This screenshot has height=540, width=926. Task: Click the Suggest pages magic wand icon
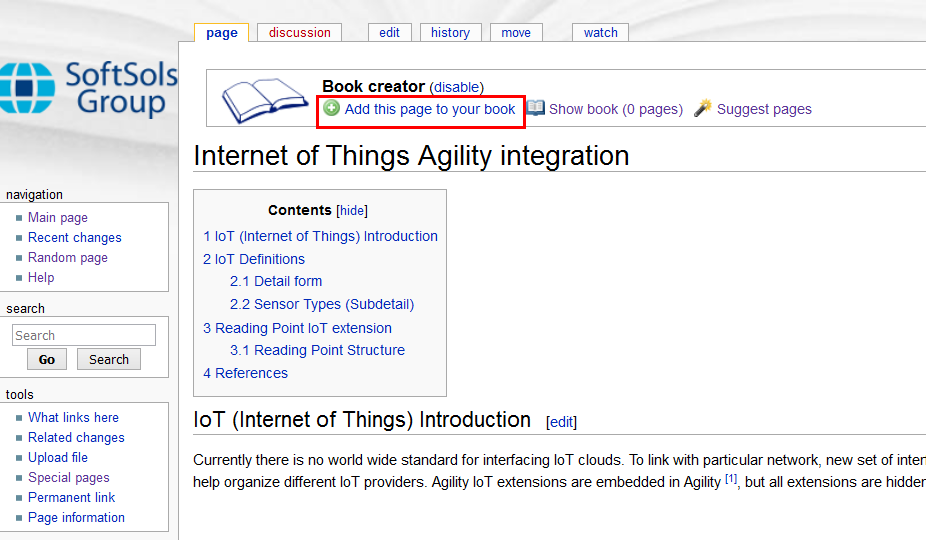[703, 109]
